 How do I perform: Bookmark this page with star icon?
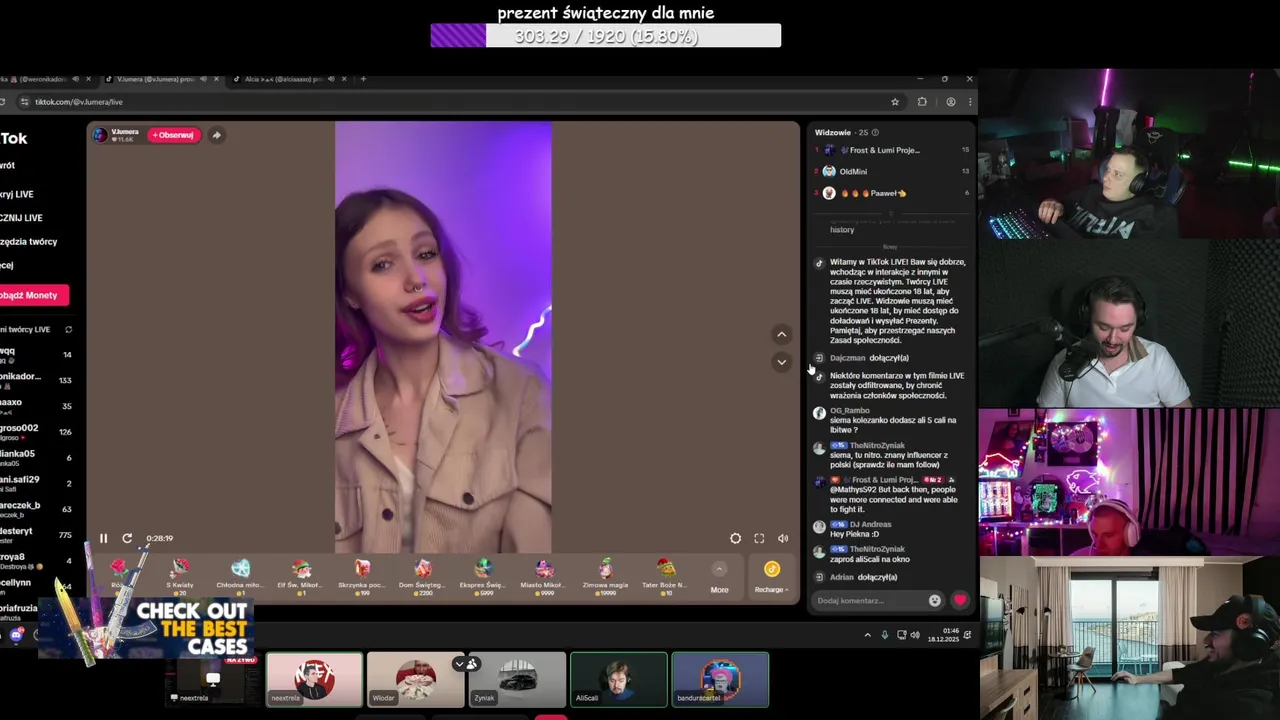[x=894, y=101]
